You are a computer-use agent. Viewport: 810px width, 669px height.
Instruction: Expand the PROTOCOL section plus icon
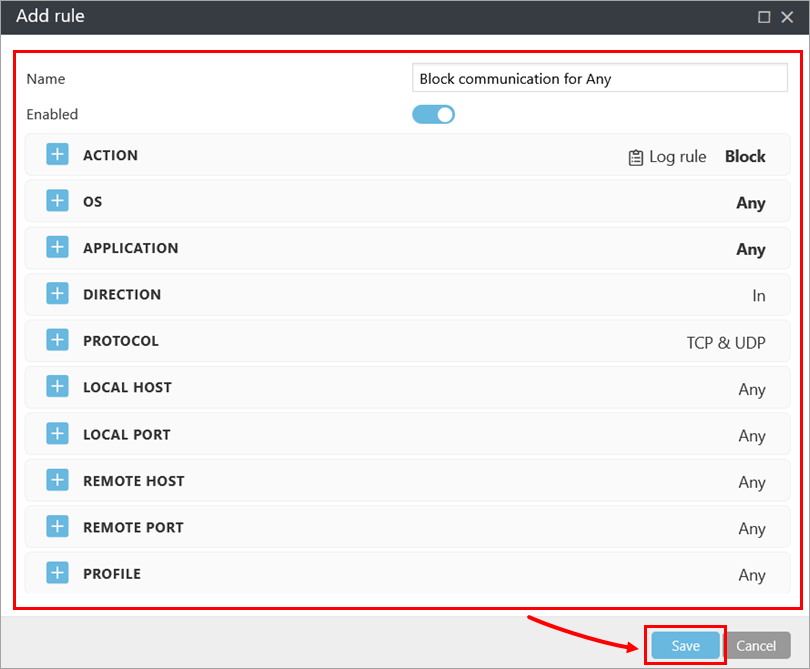coord(58,340)
